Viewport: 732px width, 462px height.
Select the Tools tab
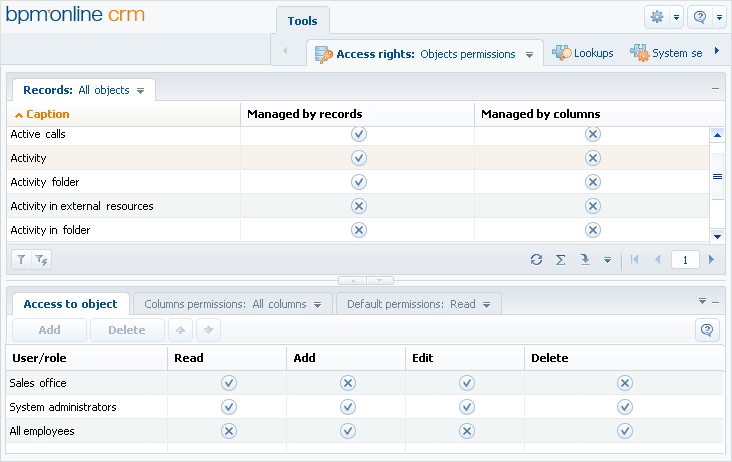[303, 21]
